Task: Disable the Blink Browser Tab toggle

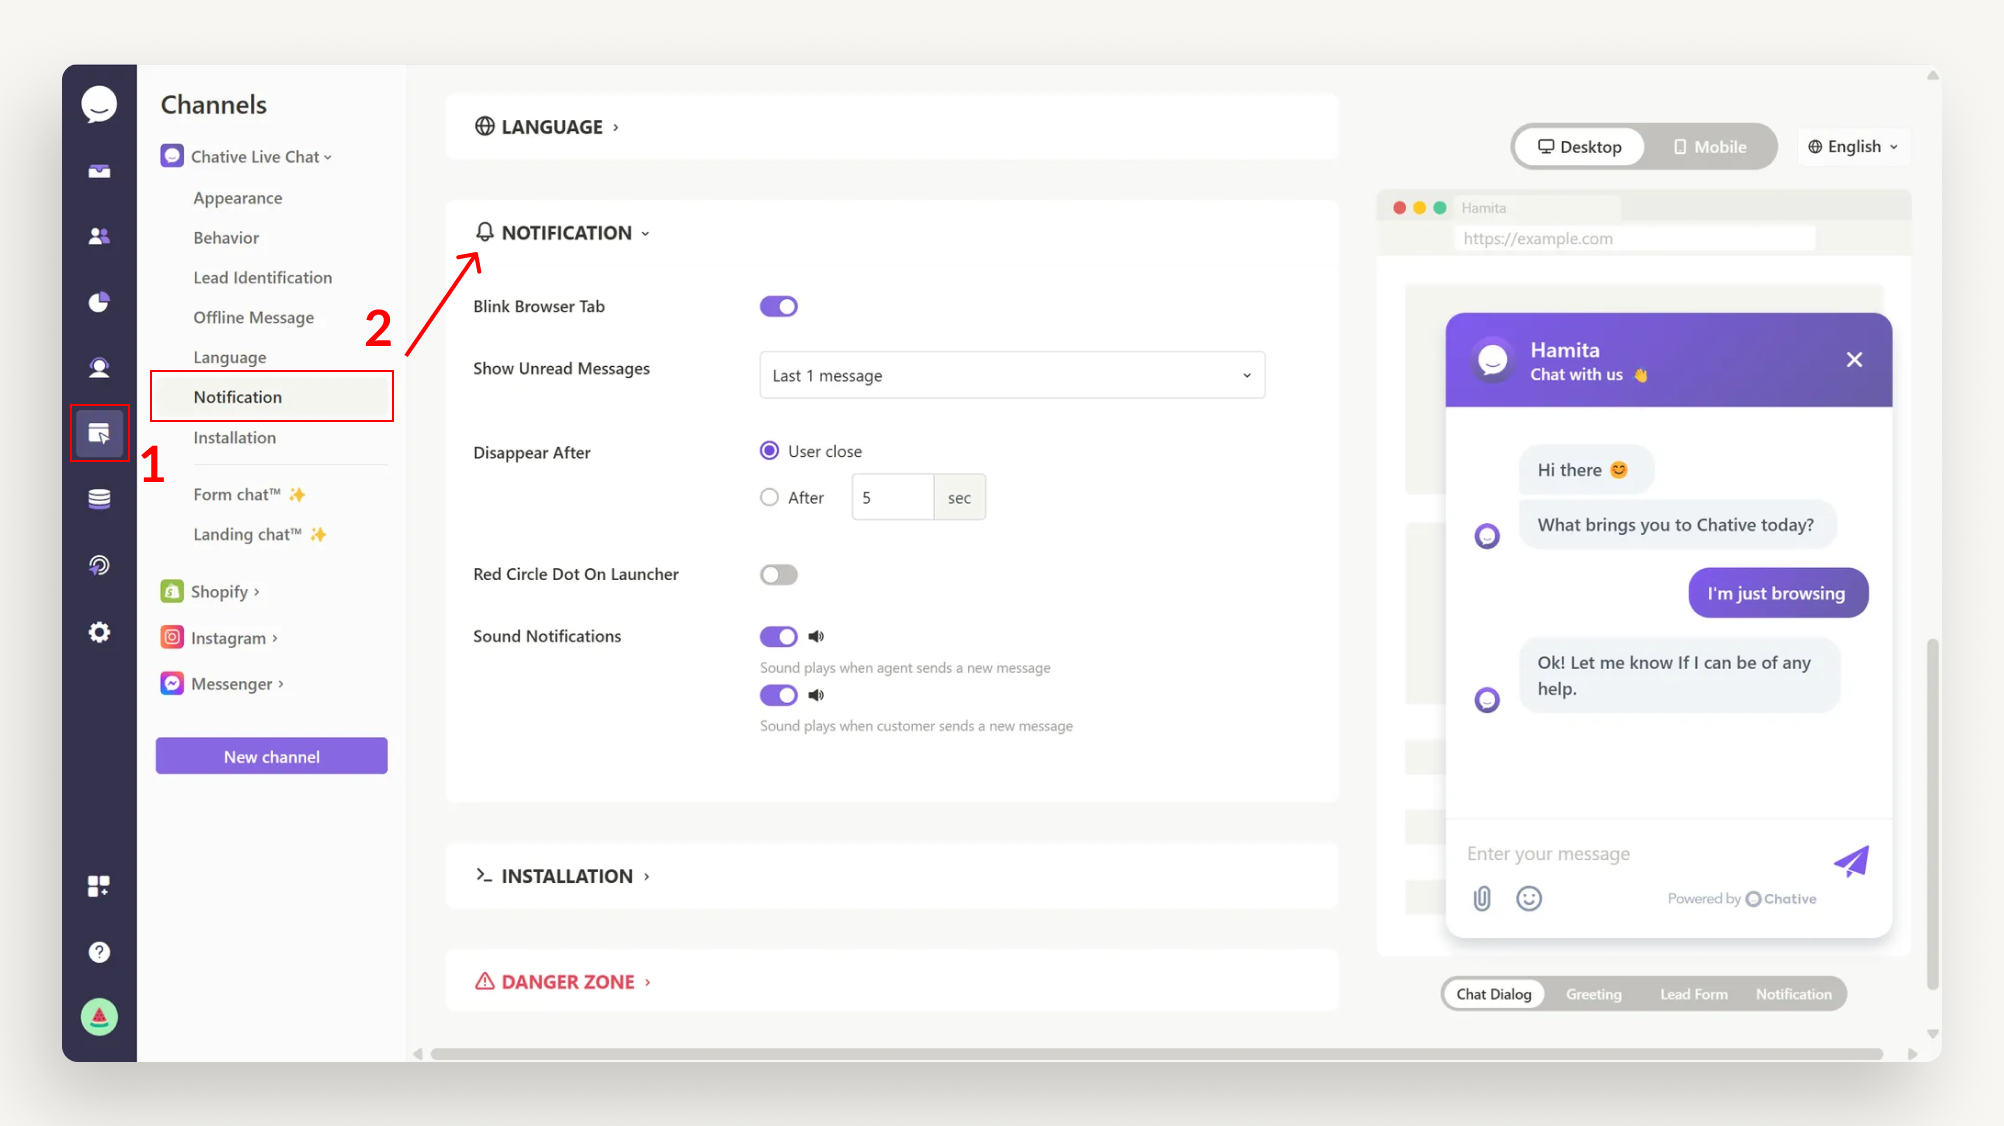Action: (x=778, y=306)
